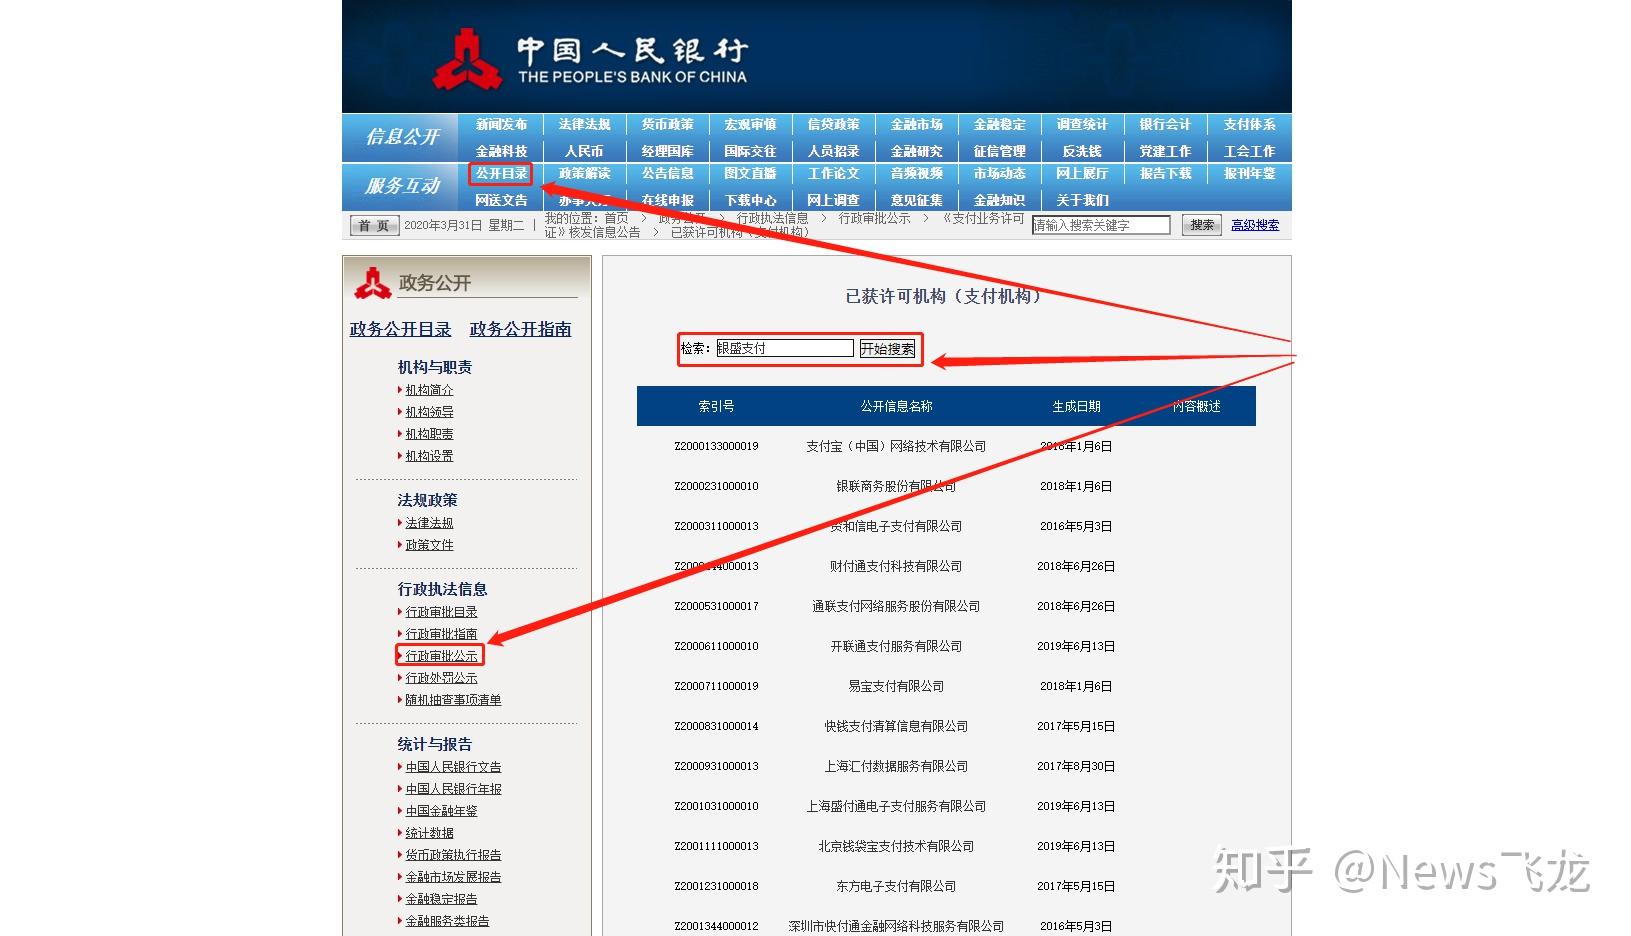The width and height of the screenshot is (1631, 936).
Task: Open 政策文件 in the sidebar
Action: 429,545
